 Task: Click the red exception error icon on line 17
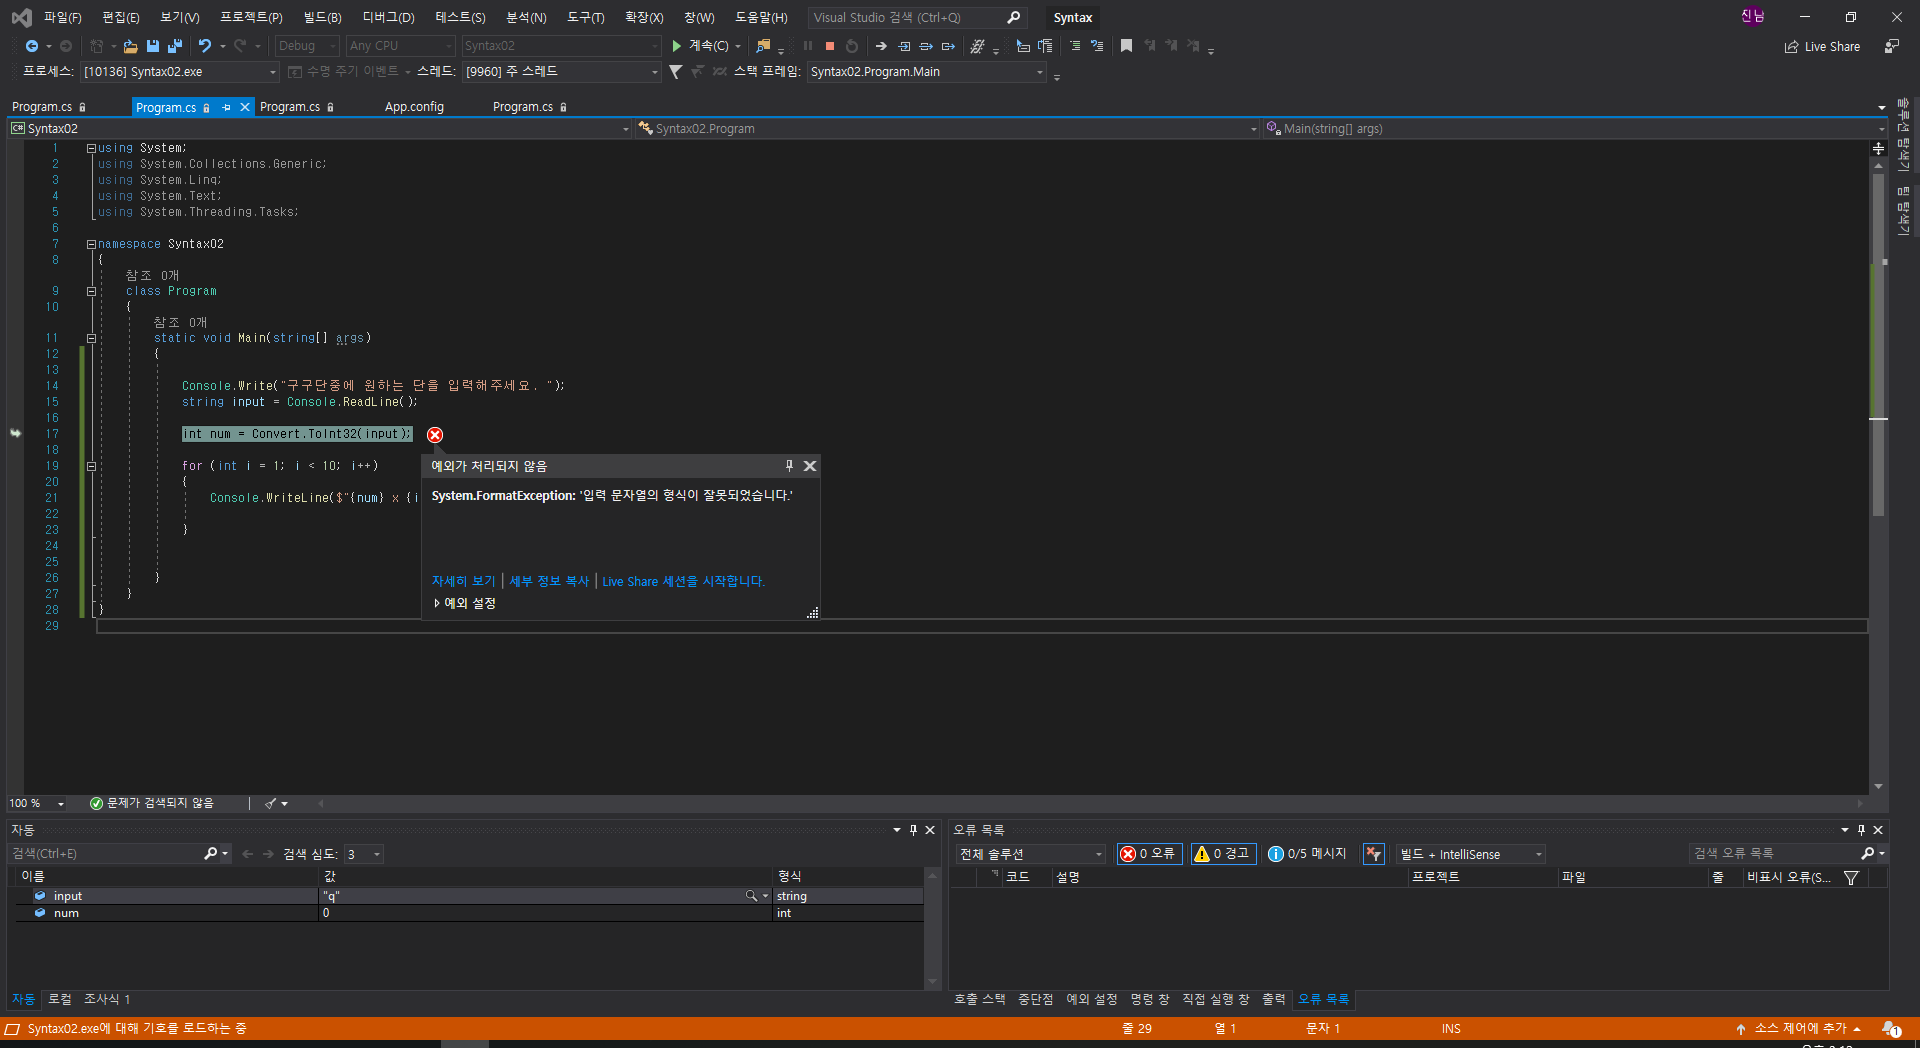[x=435, y=434]
